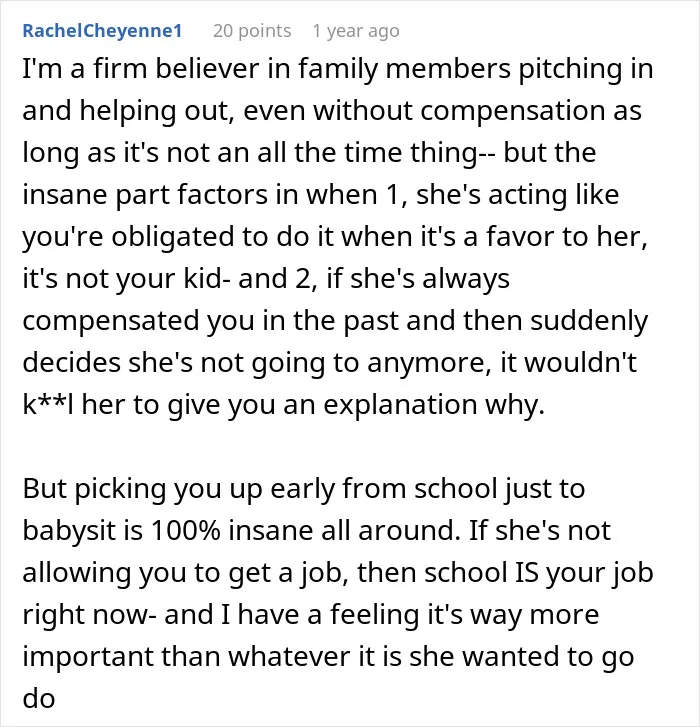Click the capitalized word 'IS' in second paragraph
The height and width of the screenshot is (727, 700).
(527, 572)
